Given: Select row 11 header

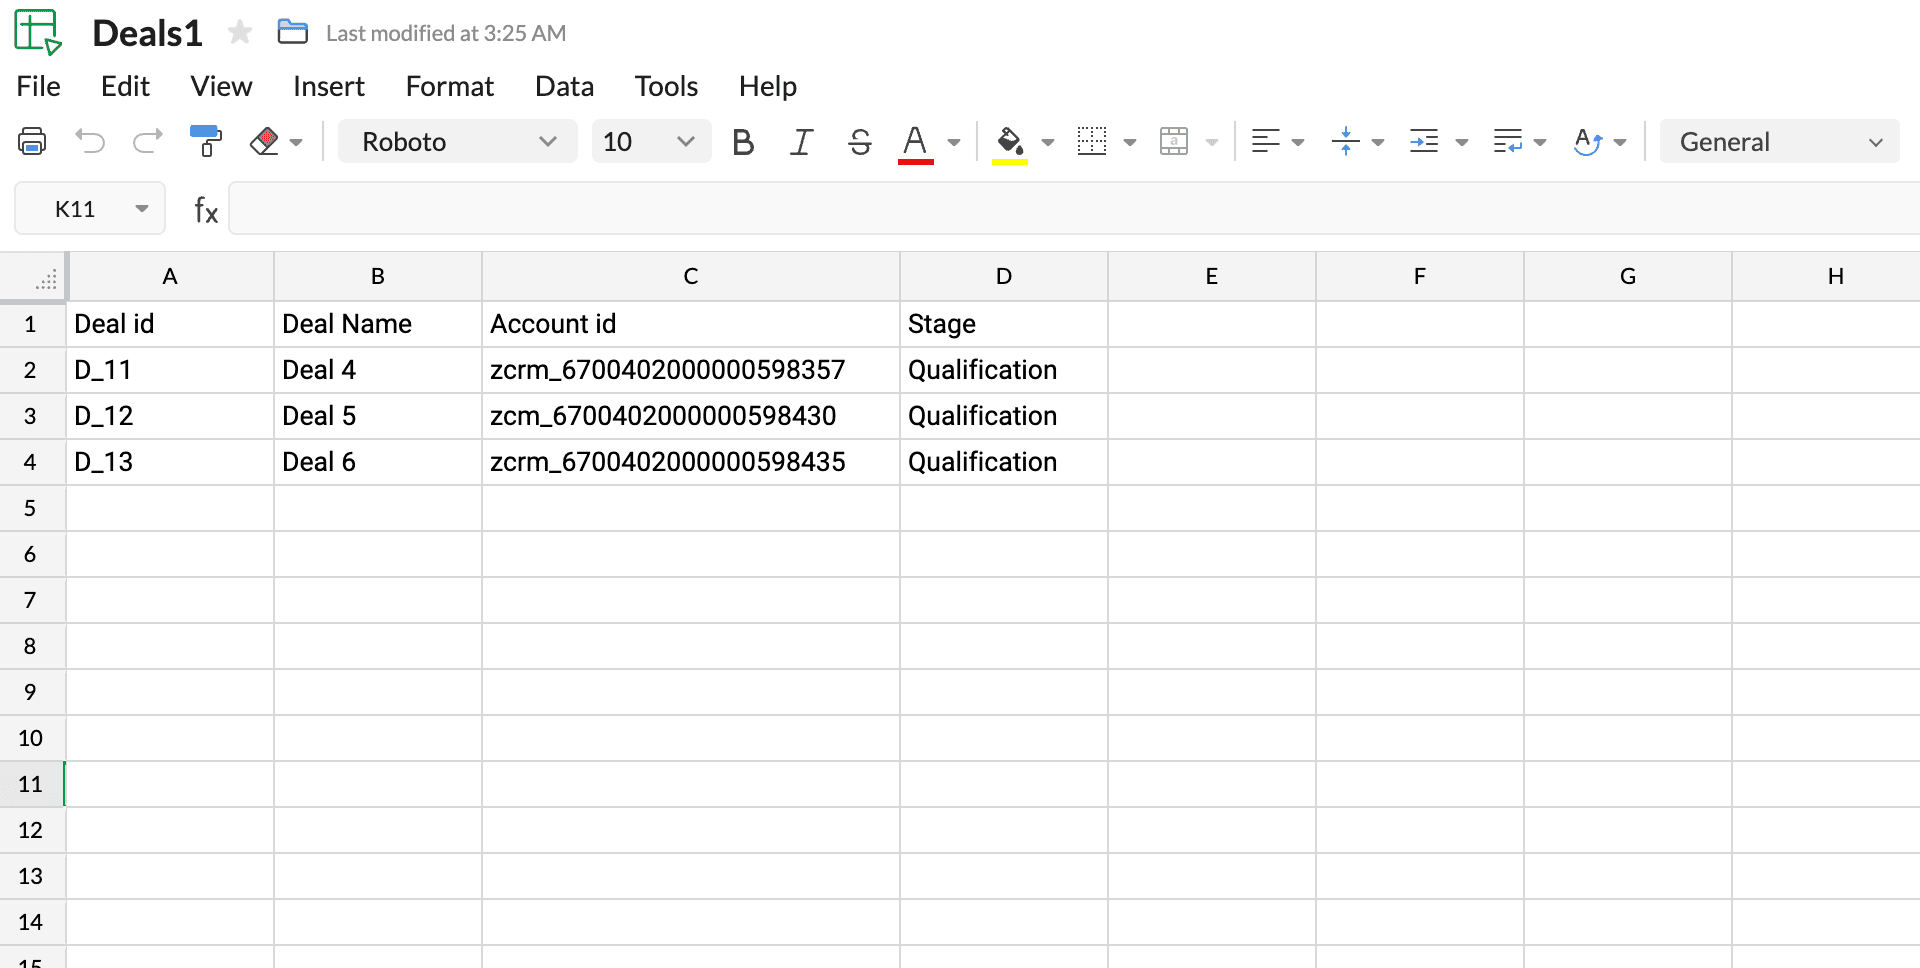Looking at the screenshot, I should pos(31,784).
